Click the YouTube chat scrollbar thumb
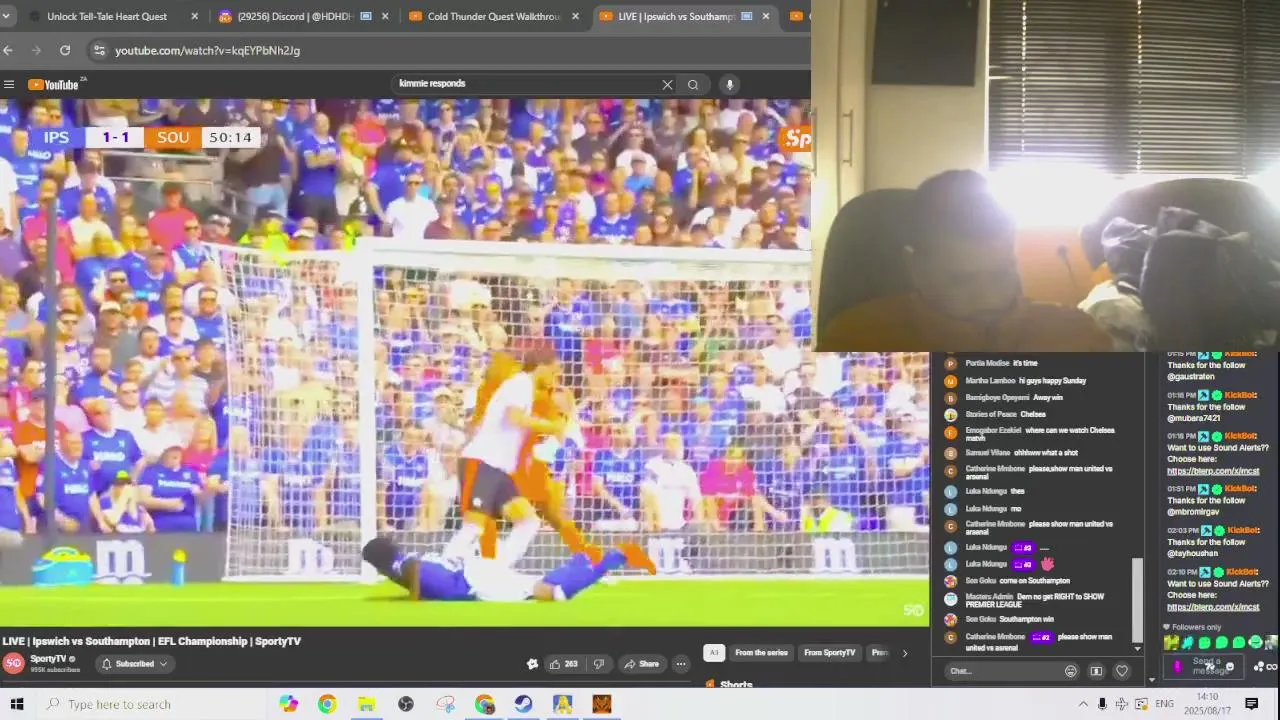Image resolution: width=1280 pixels, height=720 pixels. click(x=1137, y=600)
